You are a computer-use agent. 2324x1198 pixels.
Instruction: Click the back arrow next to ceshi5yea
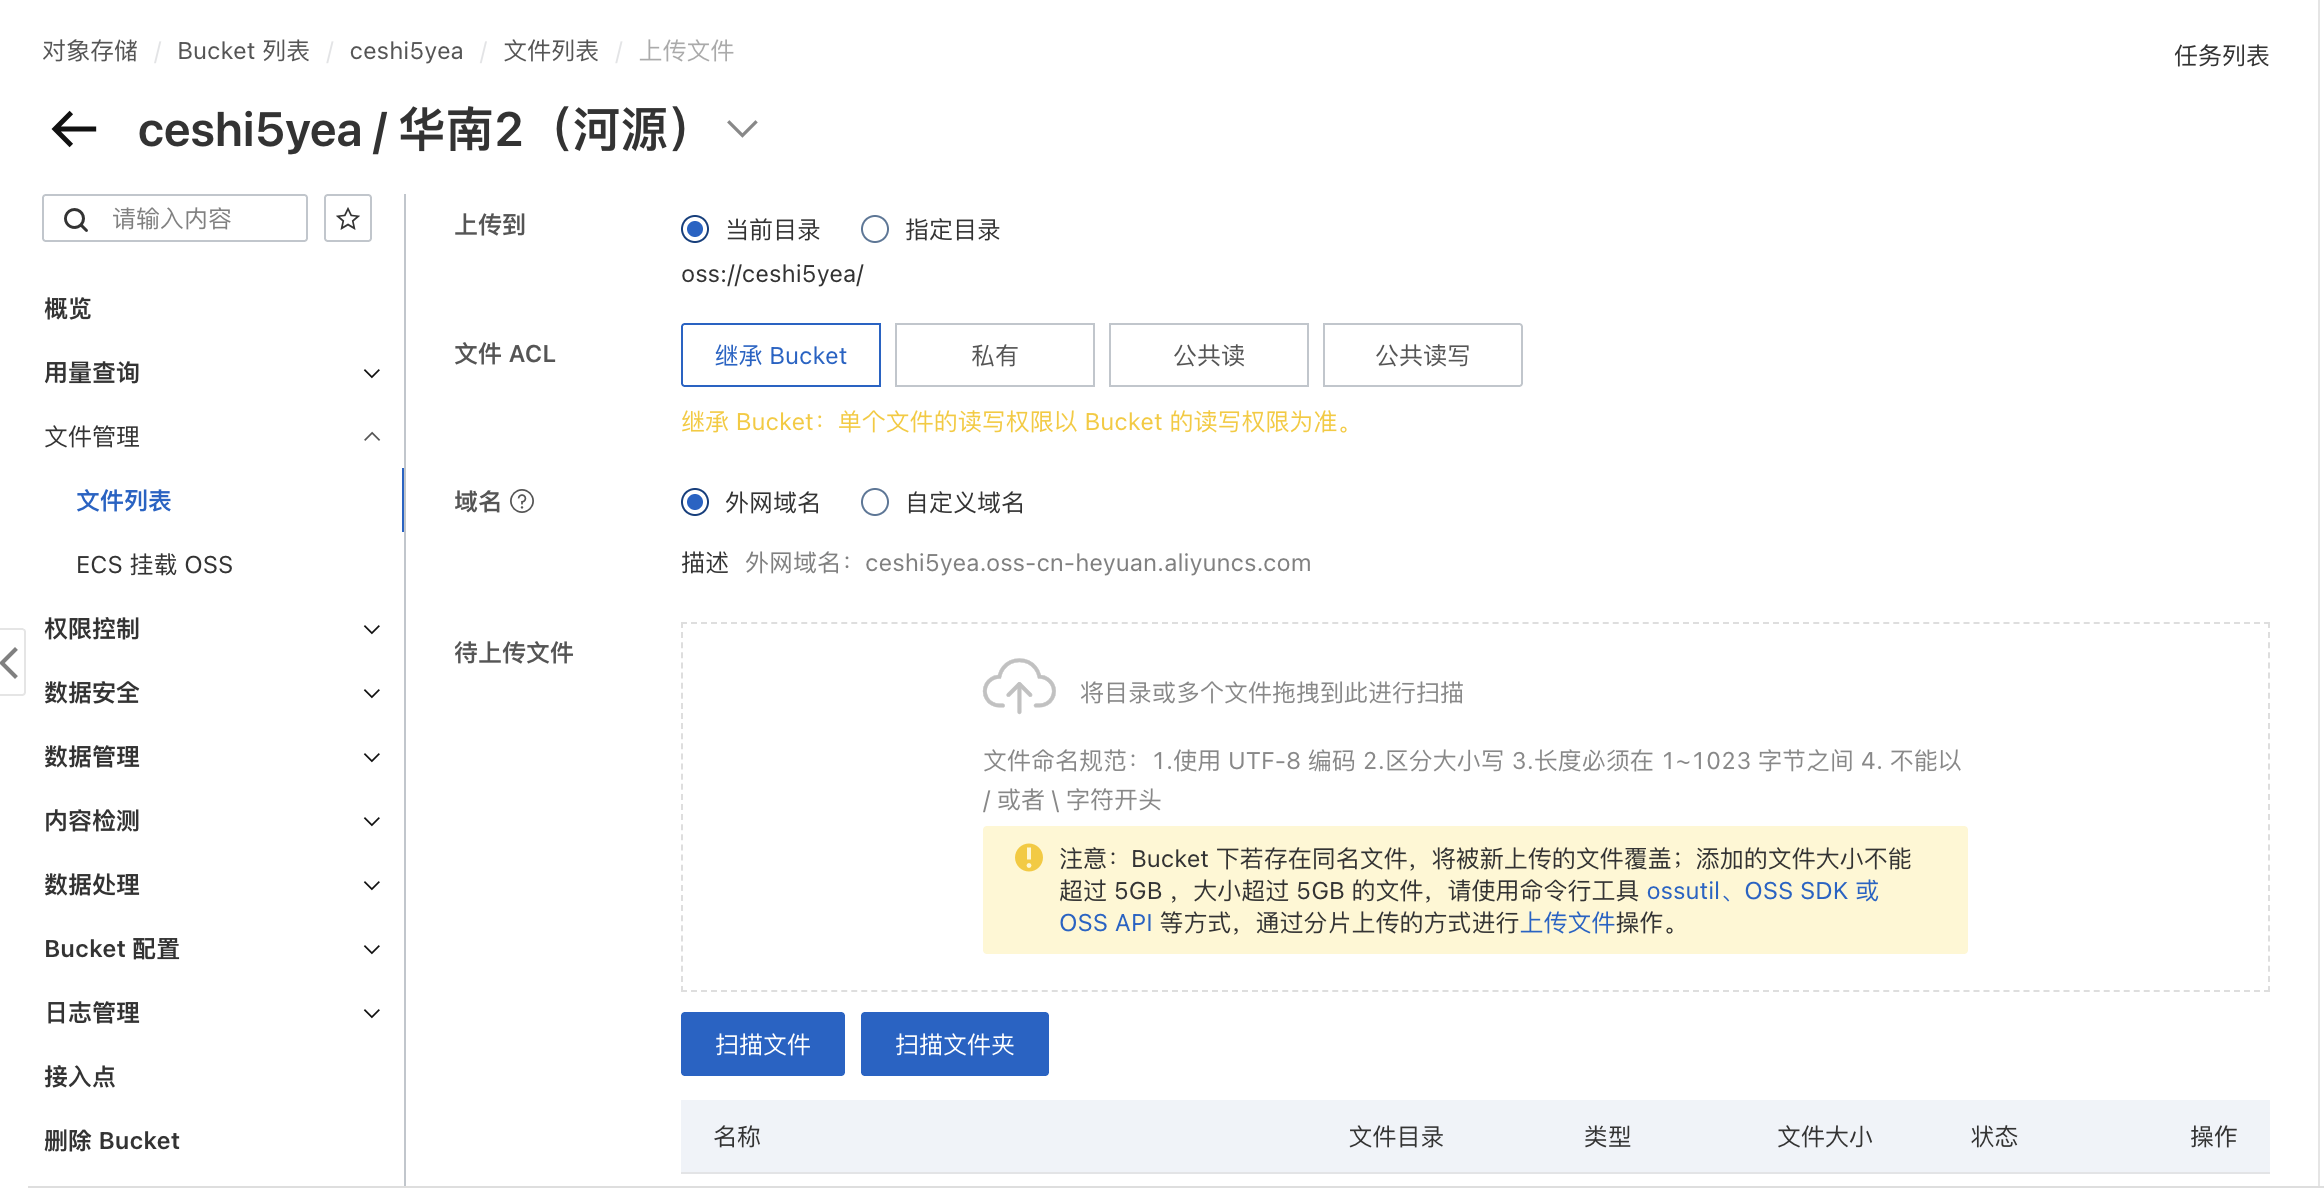(74, 129)
